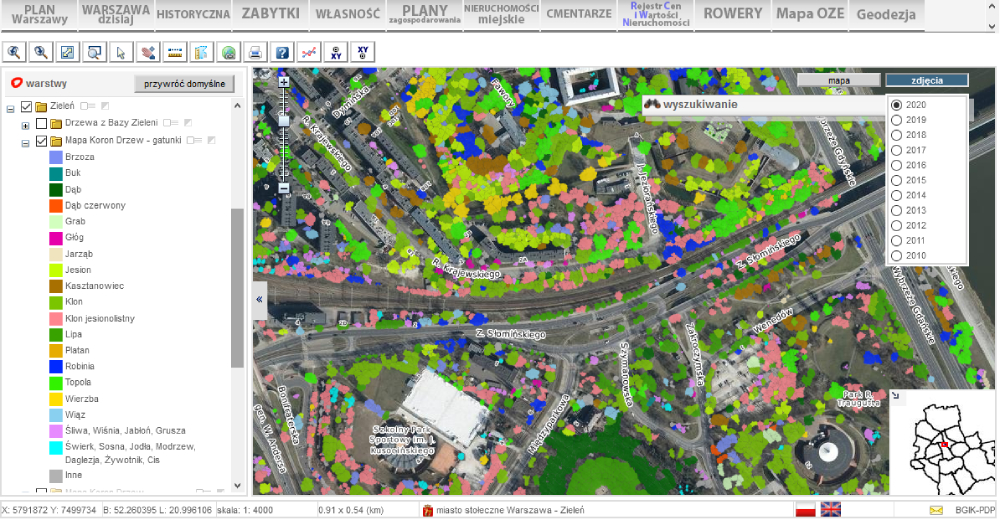Click slider icon beside Drzewa z Bazy Zieleni
1000x520 pixels.
pos(170,123)
